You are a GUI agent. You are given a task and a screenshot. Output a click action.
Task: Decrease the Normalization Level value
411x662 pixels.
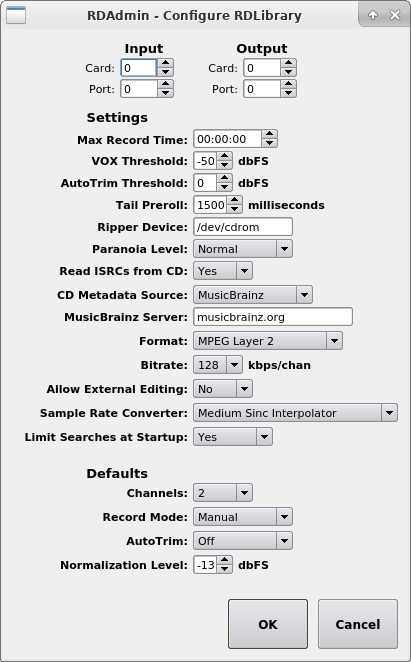[224, 569]
